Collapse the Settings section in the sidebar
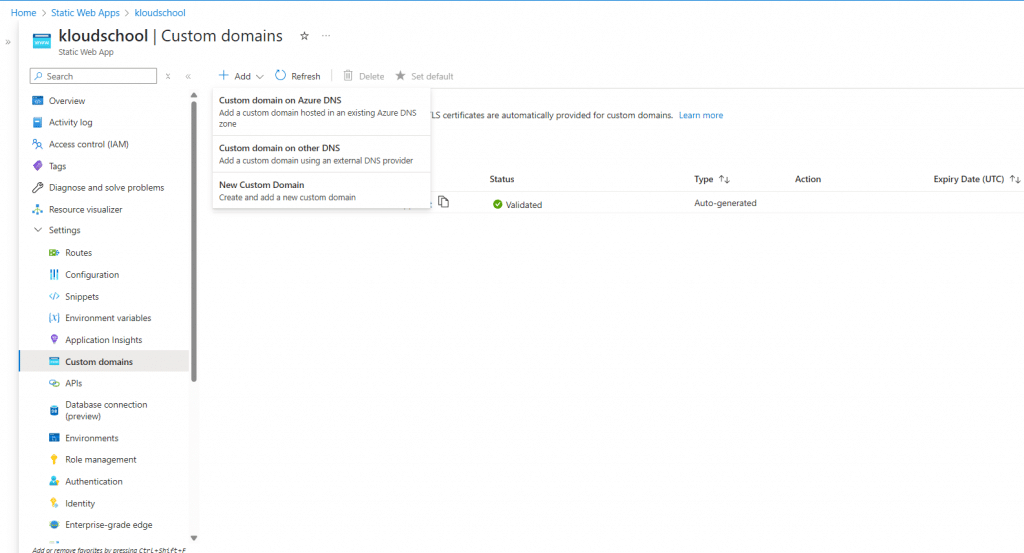The height and width of the screenshot is (553, 1024). 39,230
